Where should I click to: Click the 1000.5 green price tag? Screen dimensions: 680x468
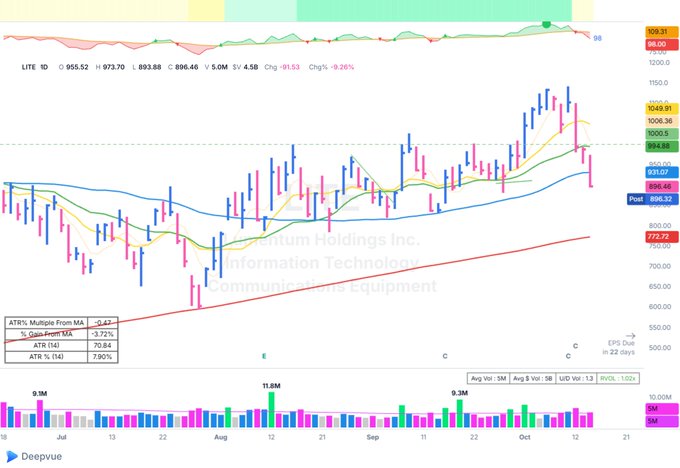point(662,134)
